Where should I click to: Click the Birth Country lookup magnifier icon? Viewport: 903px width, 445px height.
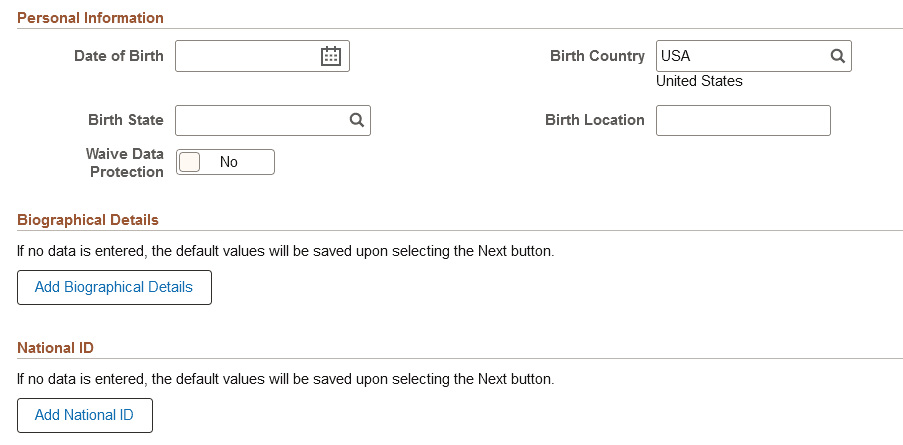(838, 57)
